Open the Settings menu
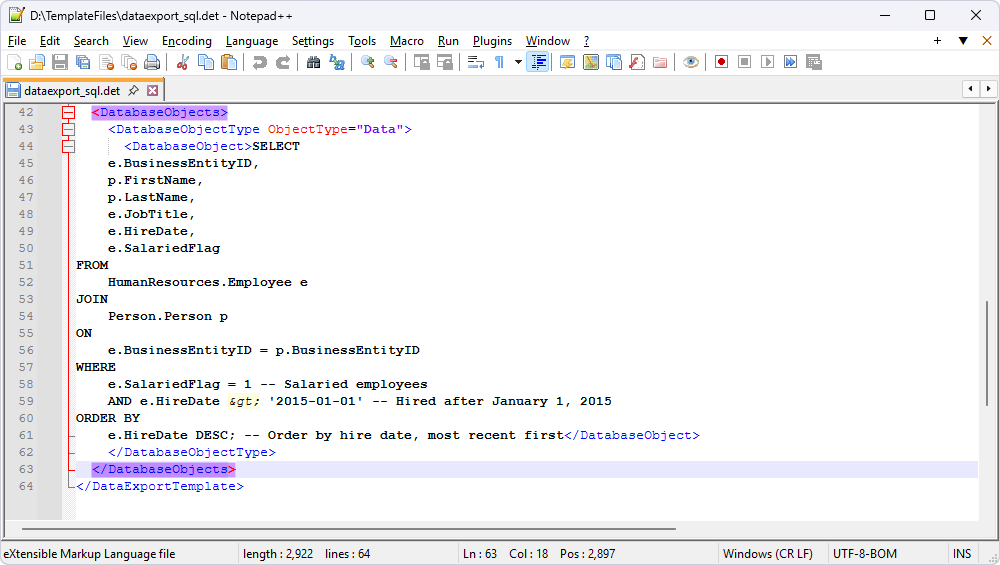Image resolution: width=1000 pixels, height=565 pixels. pyautogui.click(x=312, y=41)
